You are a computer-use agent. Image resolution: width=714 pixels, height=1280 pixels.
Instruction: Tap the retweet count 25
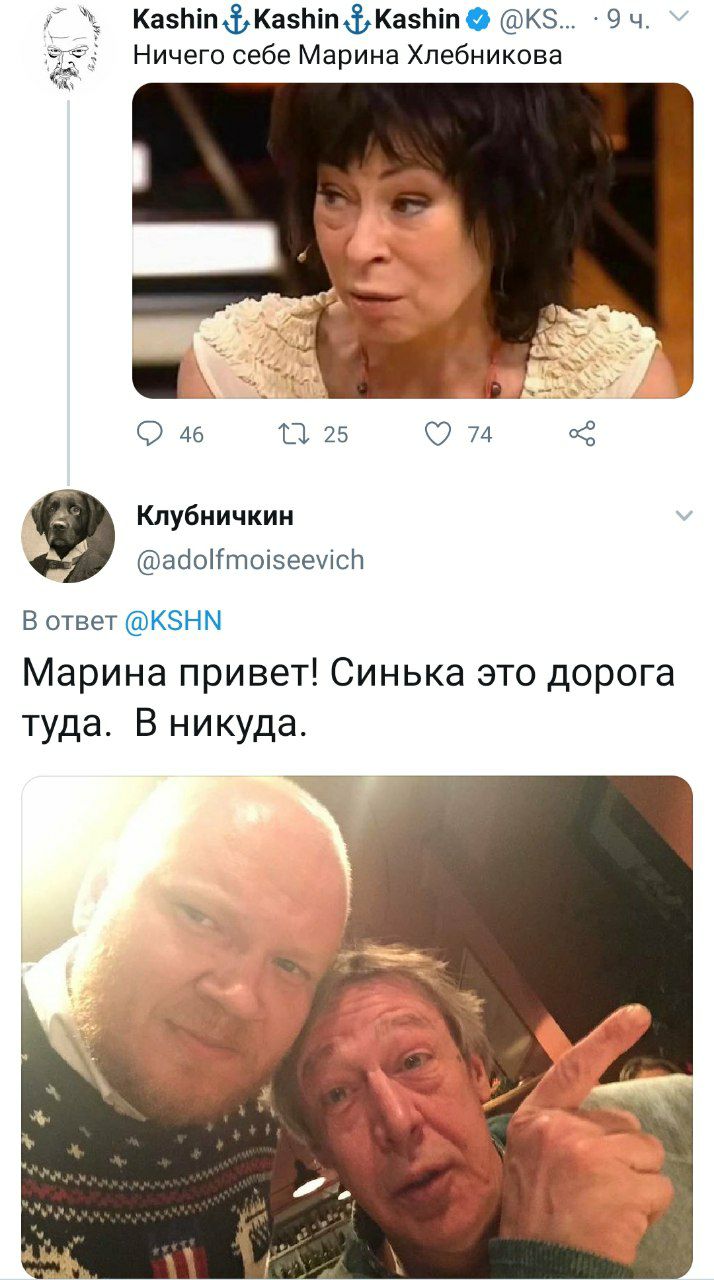336,434
